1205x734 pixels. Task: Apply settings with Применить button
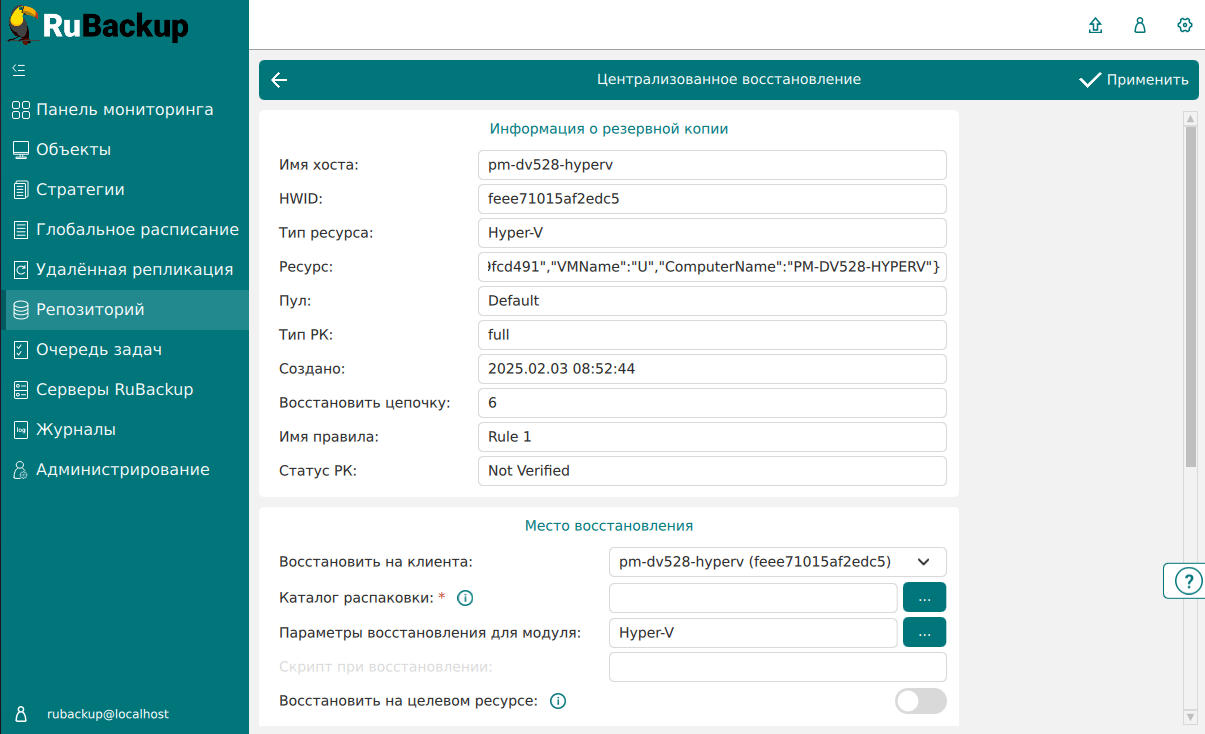1134,80
